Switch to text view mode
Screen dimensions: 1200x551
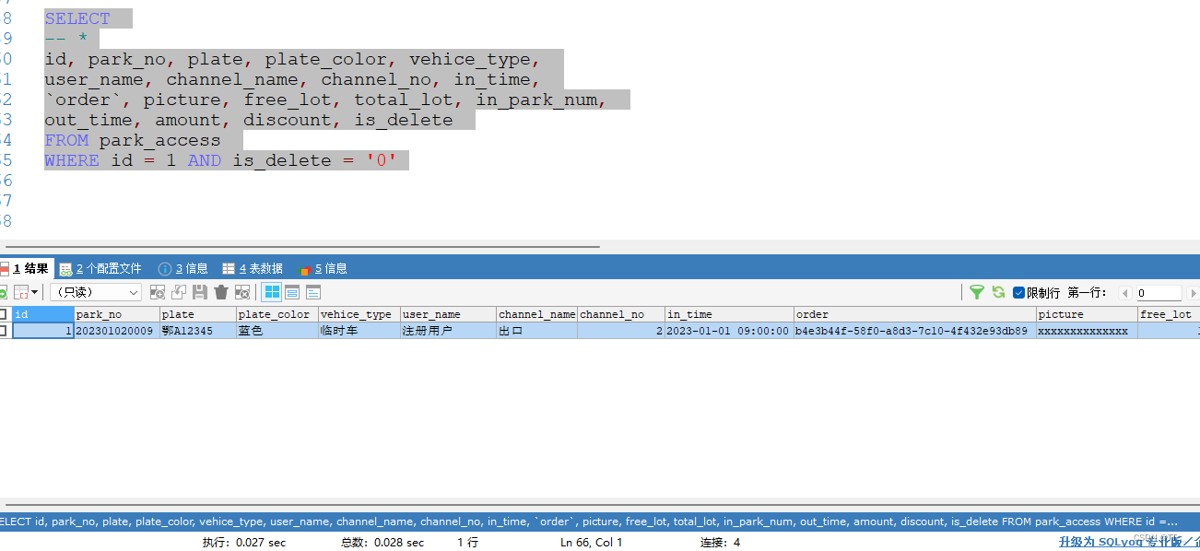click(x=313, y=292)
